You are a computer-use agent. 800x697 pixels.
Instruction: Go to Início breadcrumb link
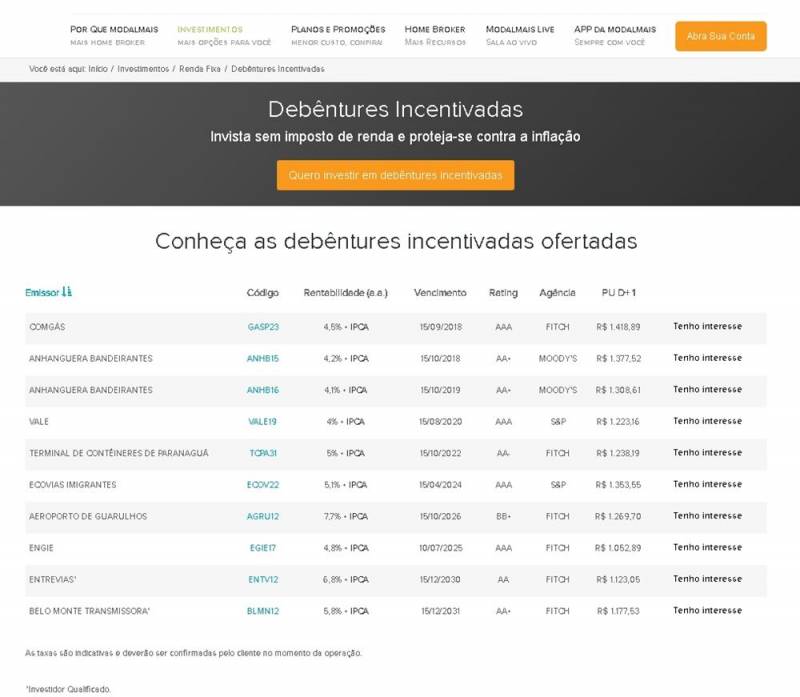[x=98, y=69]
